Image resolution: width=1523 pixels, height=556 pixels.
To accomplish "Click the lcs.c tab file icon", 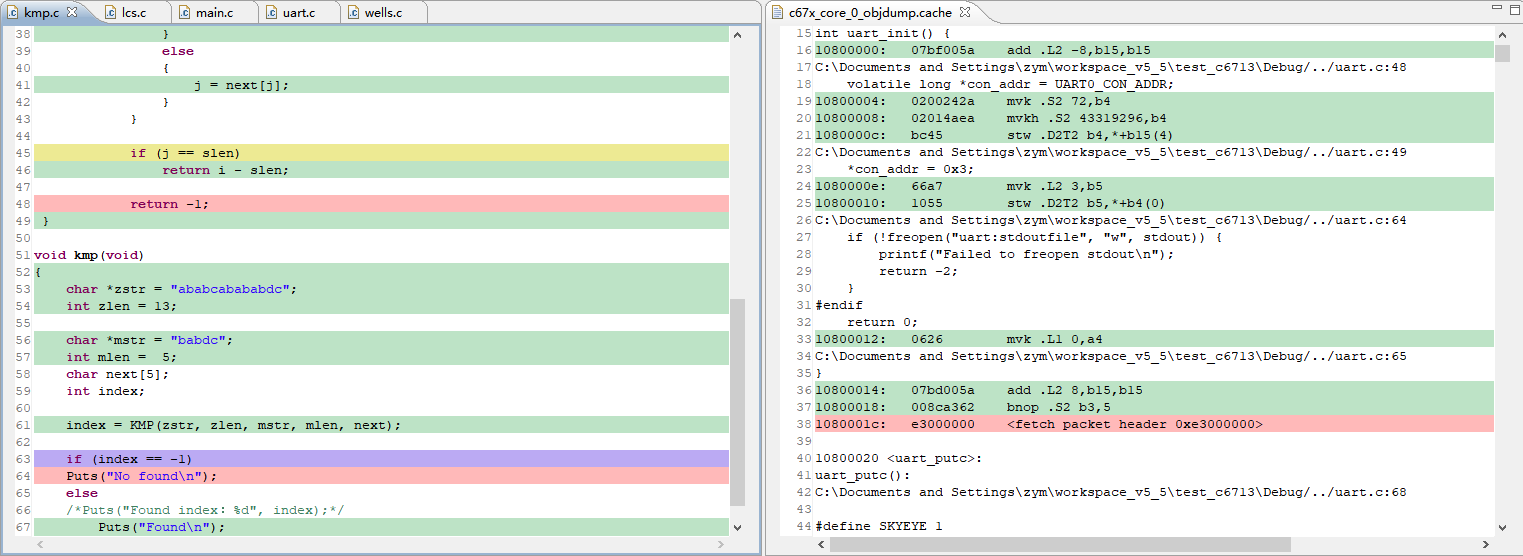I will coord(108,12).
